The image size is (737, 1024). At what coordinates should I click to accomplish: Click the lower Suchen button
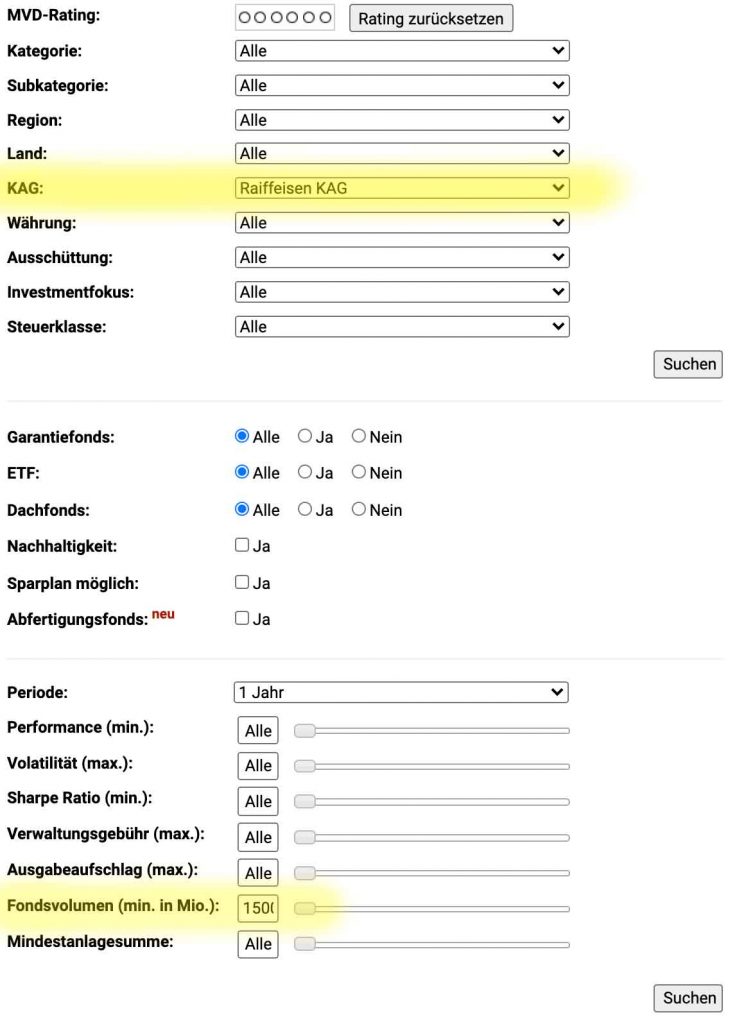click(x=688, y=998)
